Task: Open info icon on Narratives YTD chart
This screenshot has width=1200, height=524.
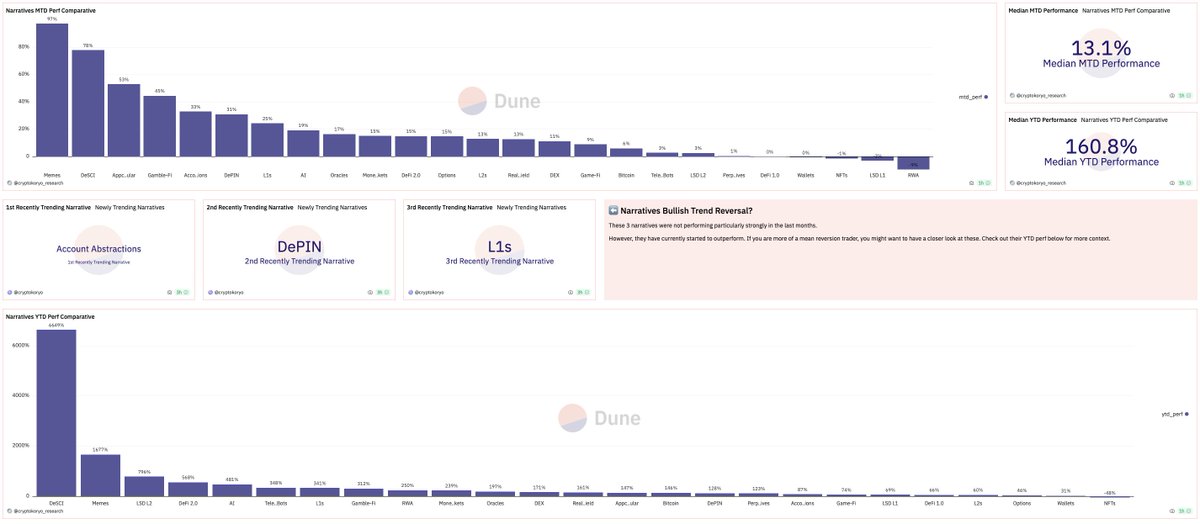Action: click(1172, 510)
